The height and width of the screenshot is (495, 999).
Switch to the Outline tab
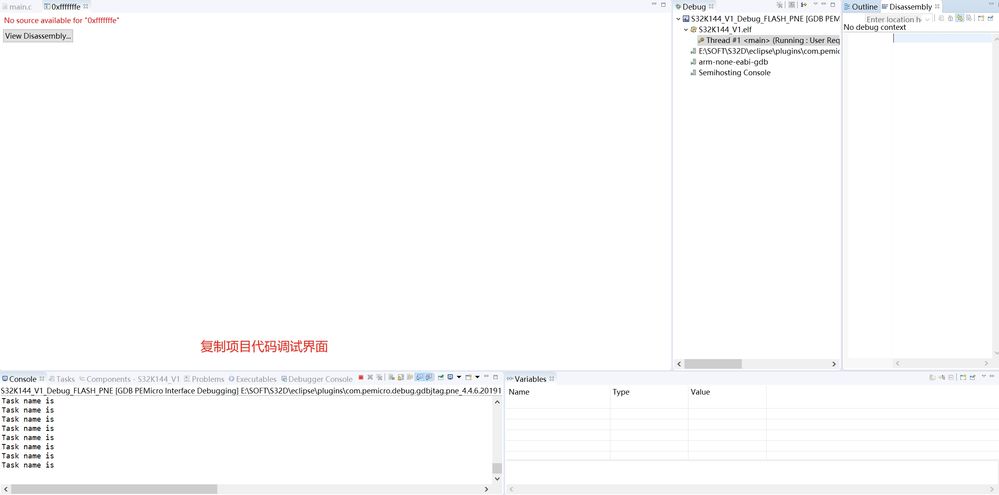[x=861, y=6]
